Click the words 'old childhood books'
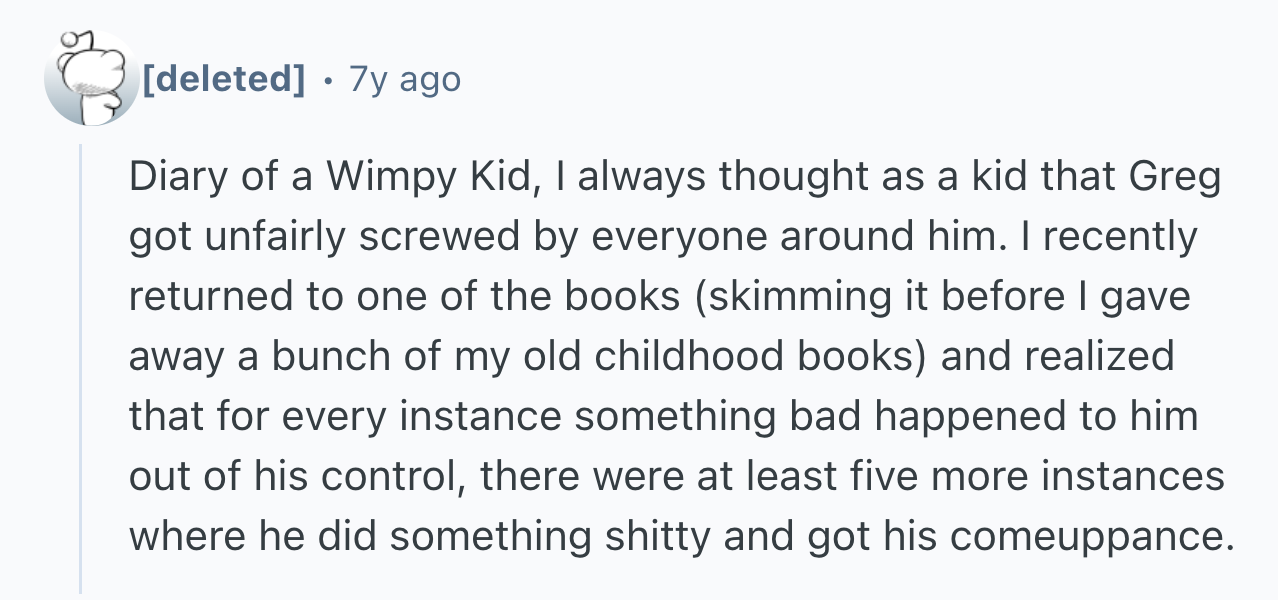This screenshot has width=1278, height=600. pyautogui.click(x=708, y=358)
